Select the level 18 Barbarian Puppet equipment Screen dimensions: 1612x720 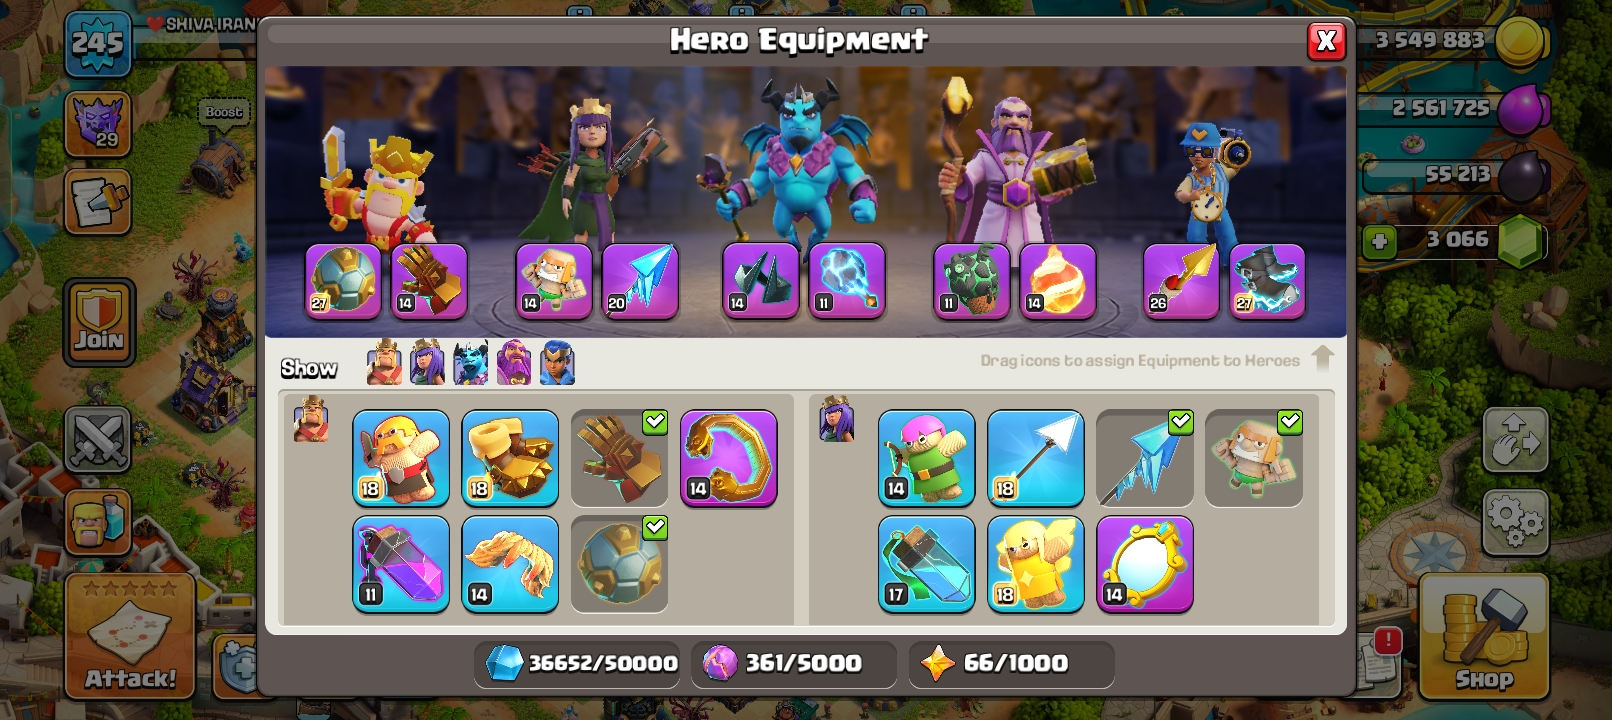click(x=401, y=458)
